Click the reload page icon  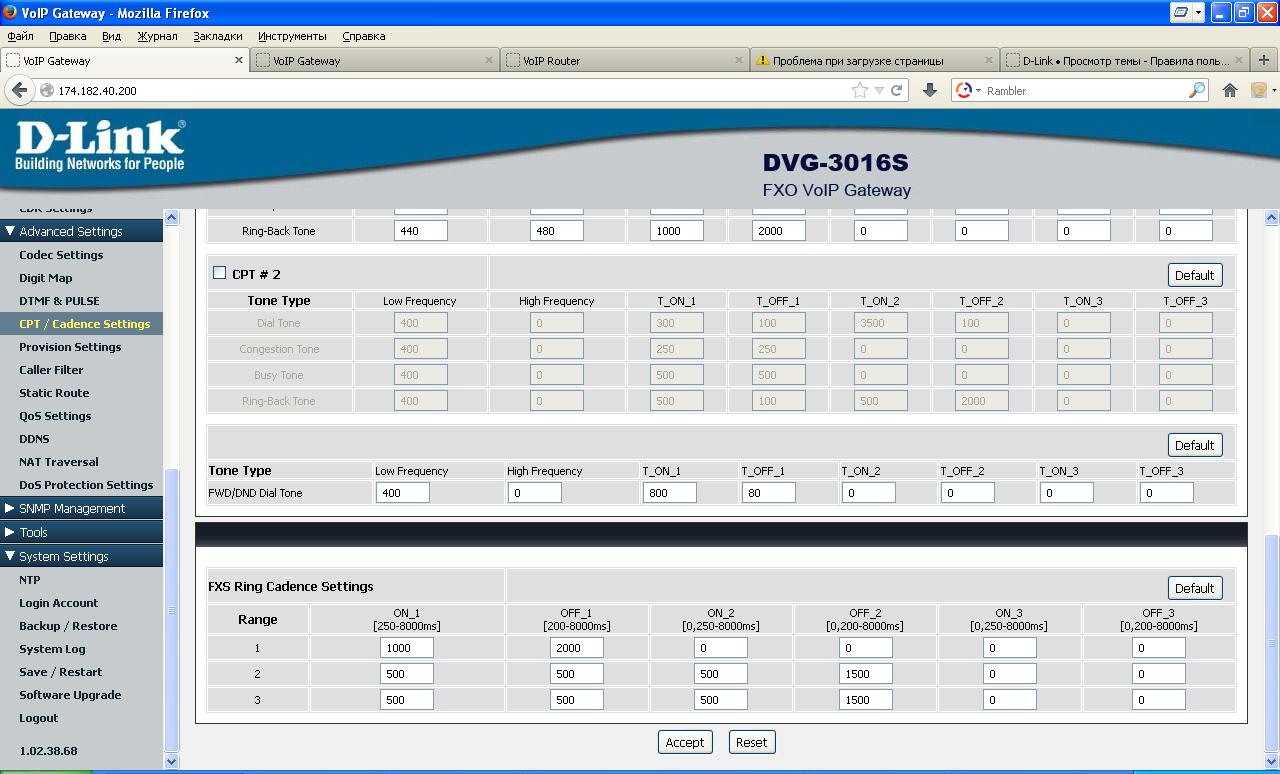coord(897,90)
